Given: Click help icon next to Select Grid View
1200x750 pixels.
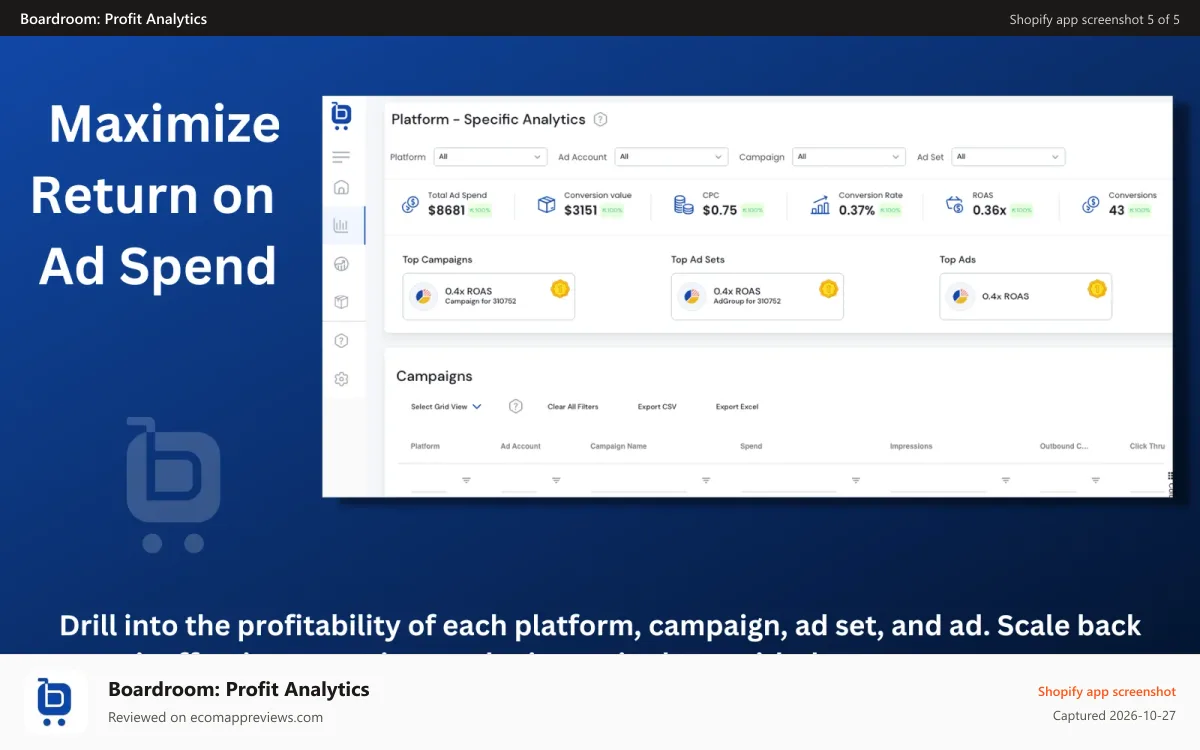Looking at the screenshot, I should pyautogui.click(x=516, y=406).
